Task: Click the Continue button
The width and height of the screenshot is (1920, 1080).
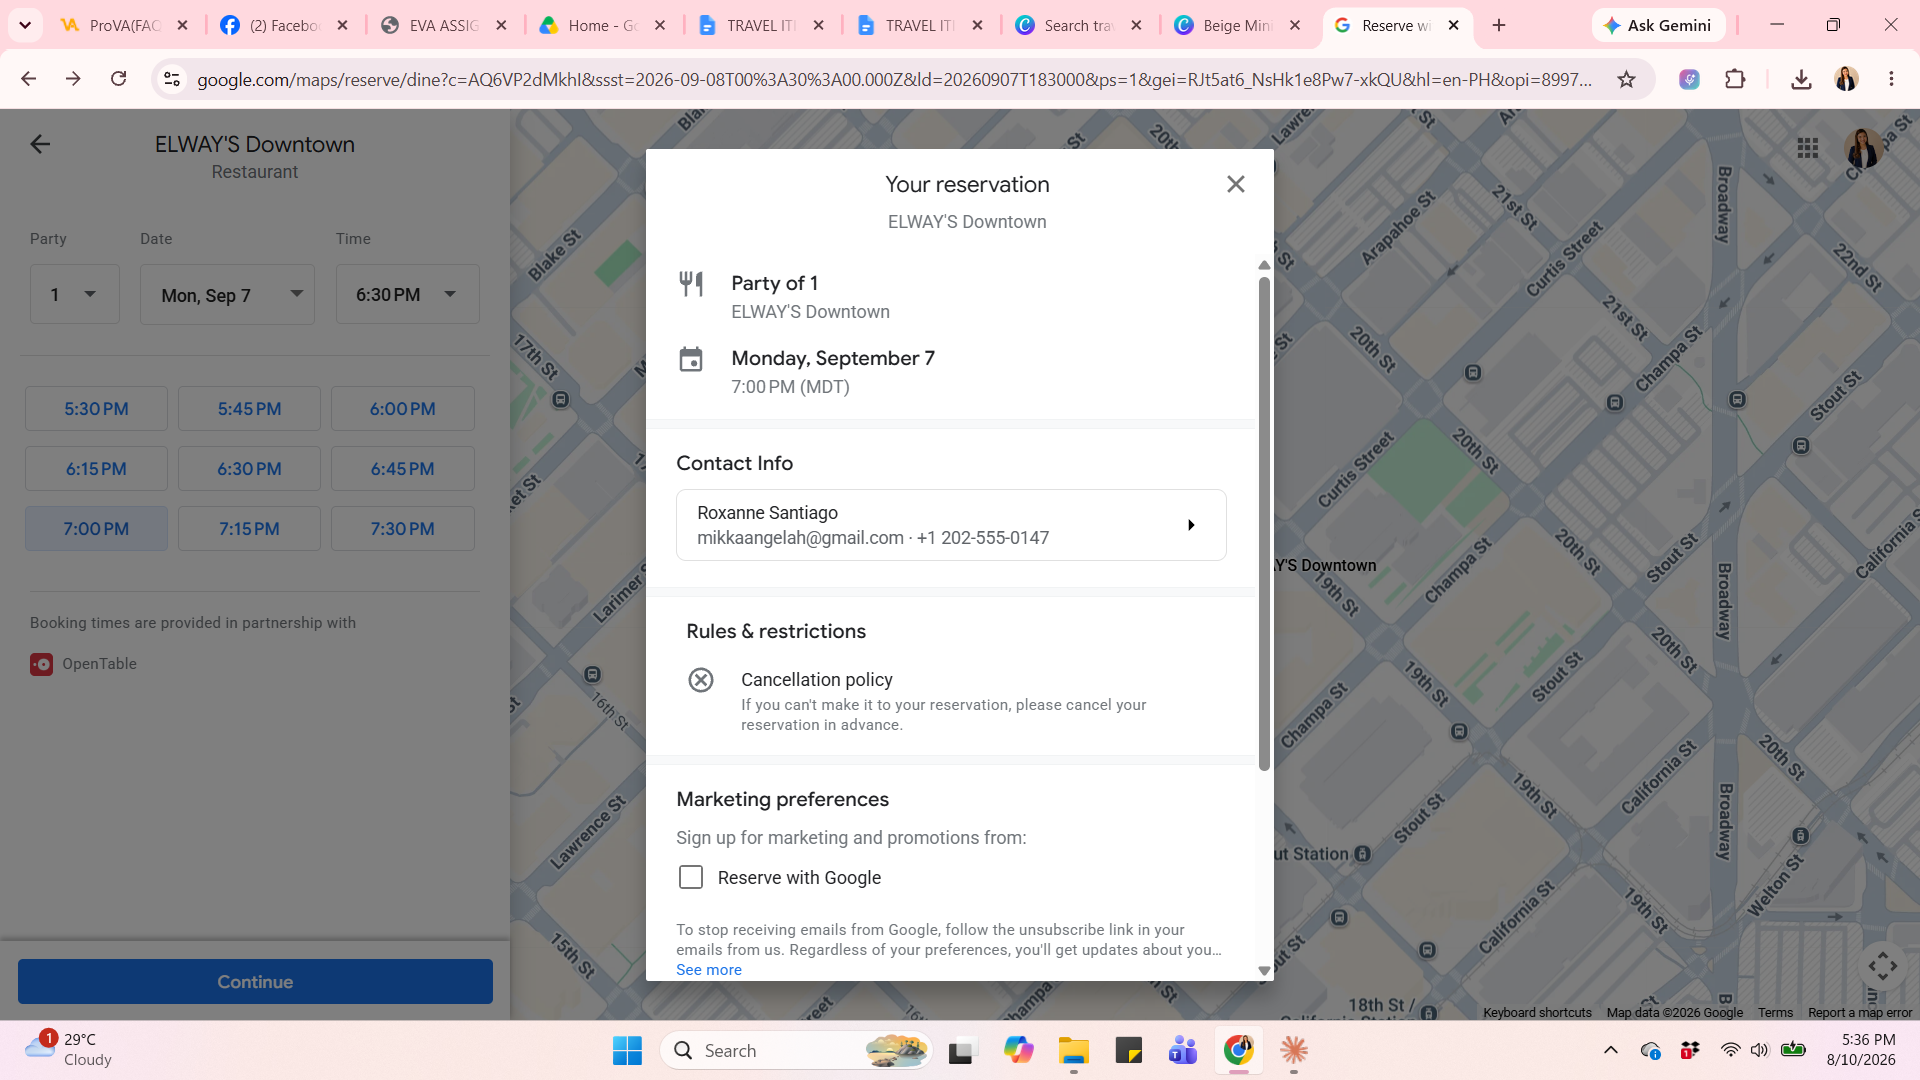Action: tap(255, 982)
